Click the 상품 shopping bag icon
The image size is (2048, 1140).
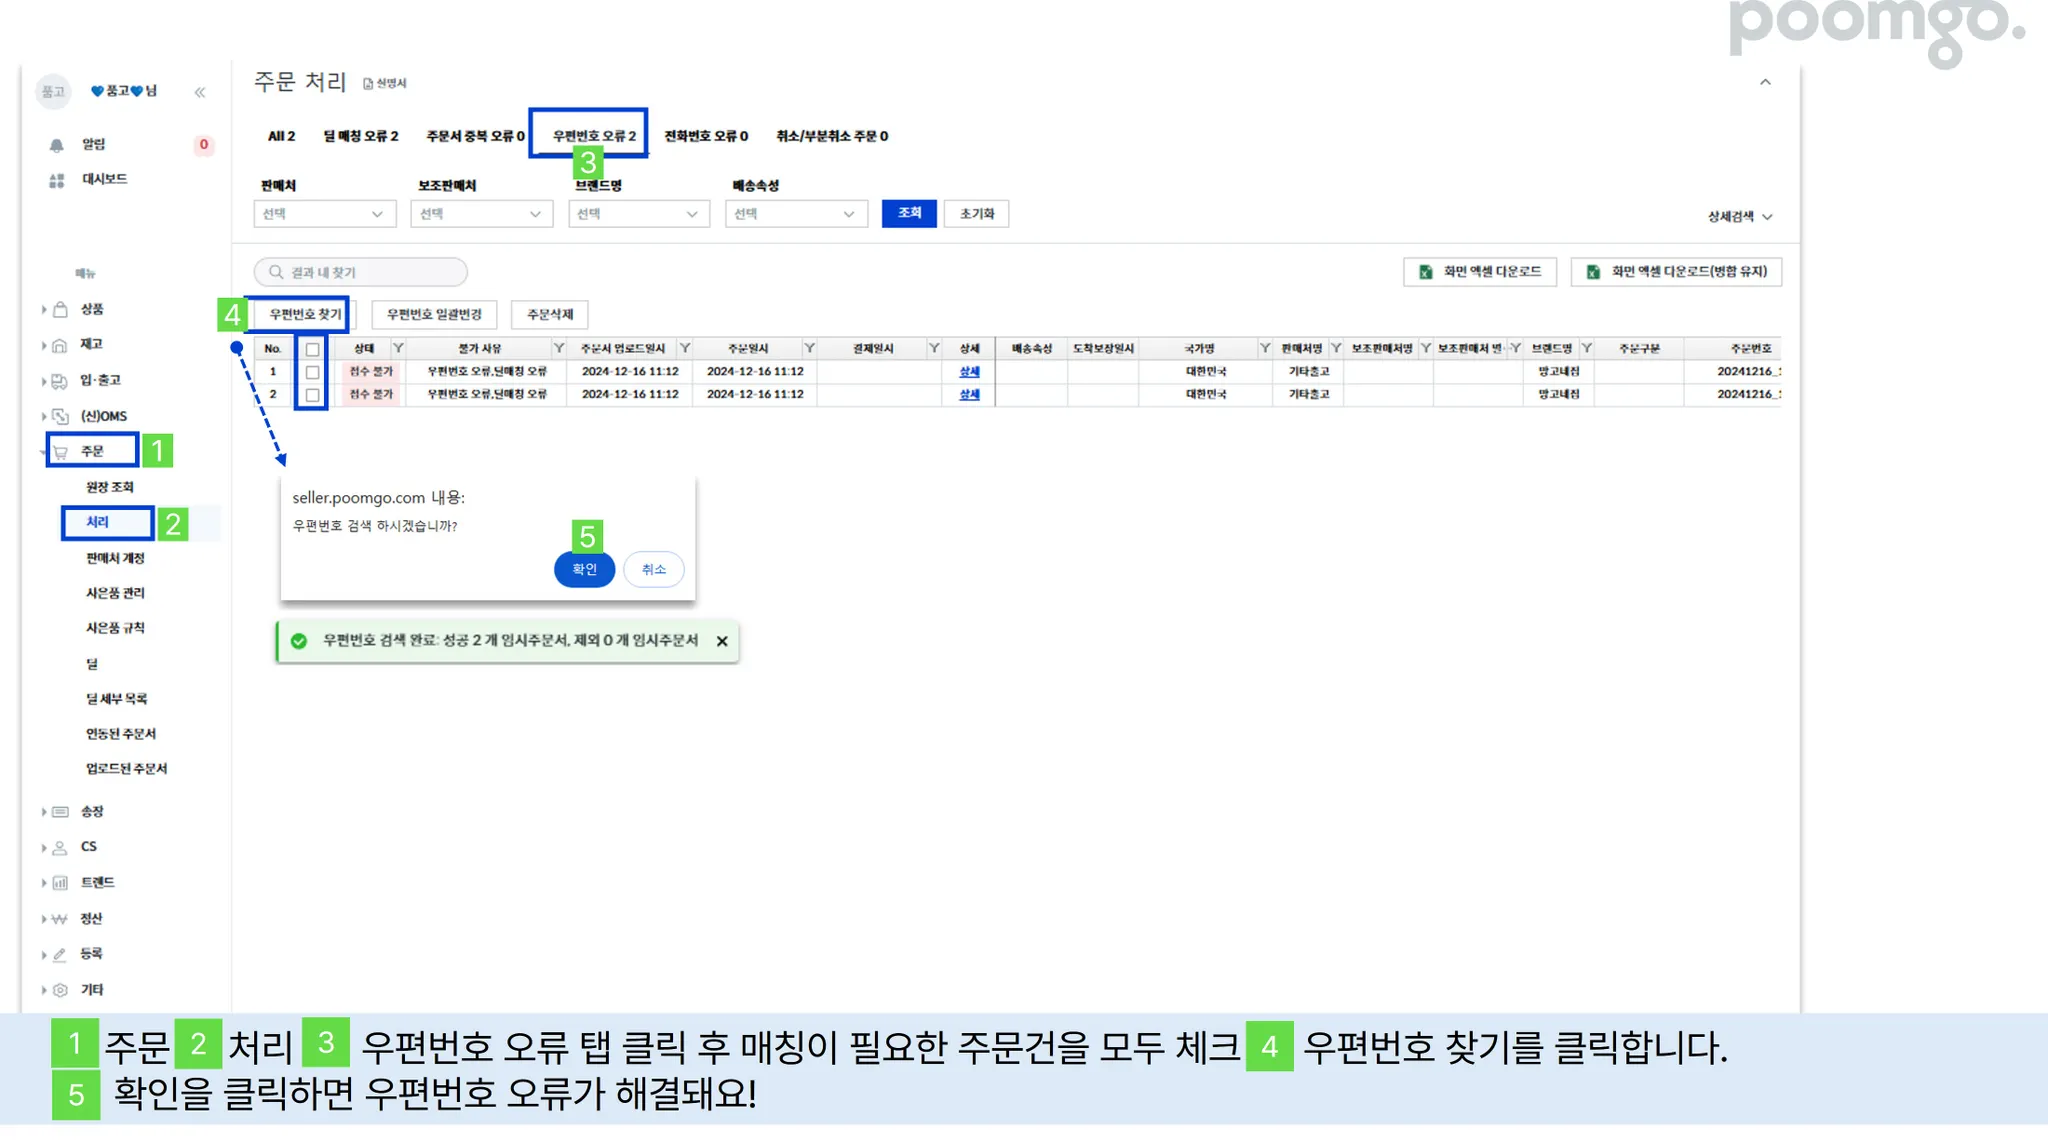[60, 309]
